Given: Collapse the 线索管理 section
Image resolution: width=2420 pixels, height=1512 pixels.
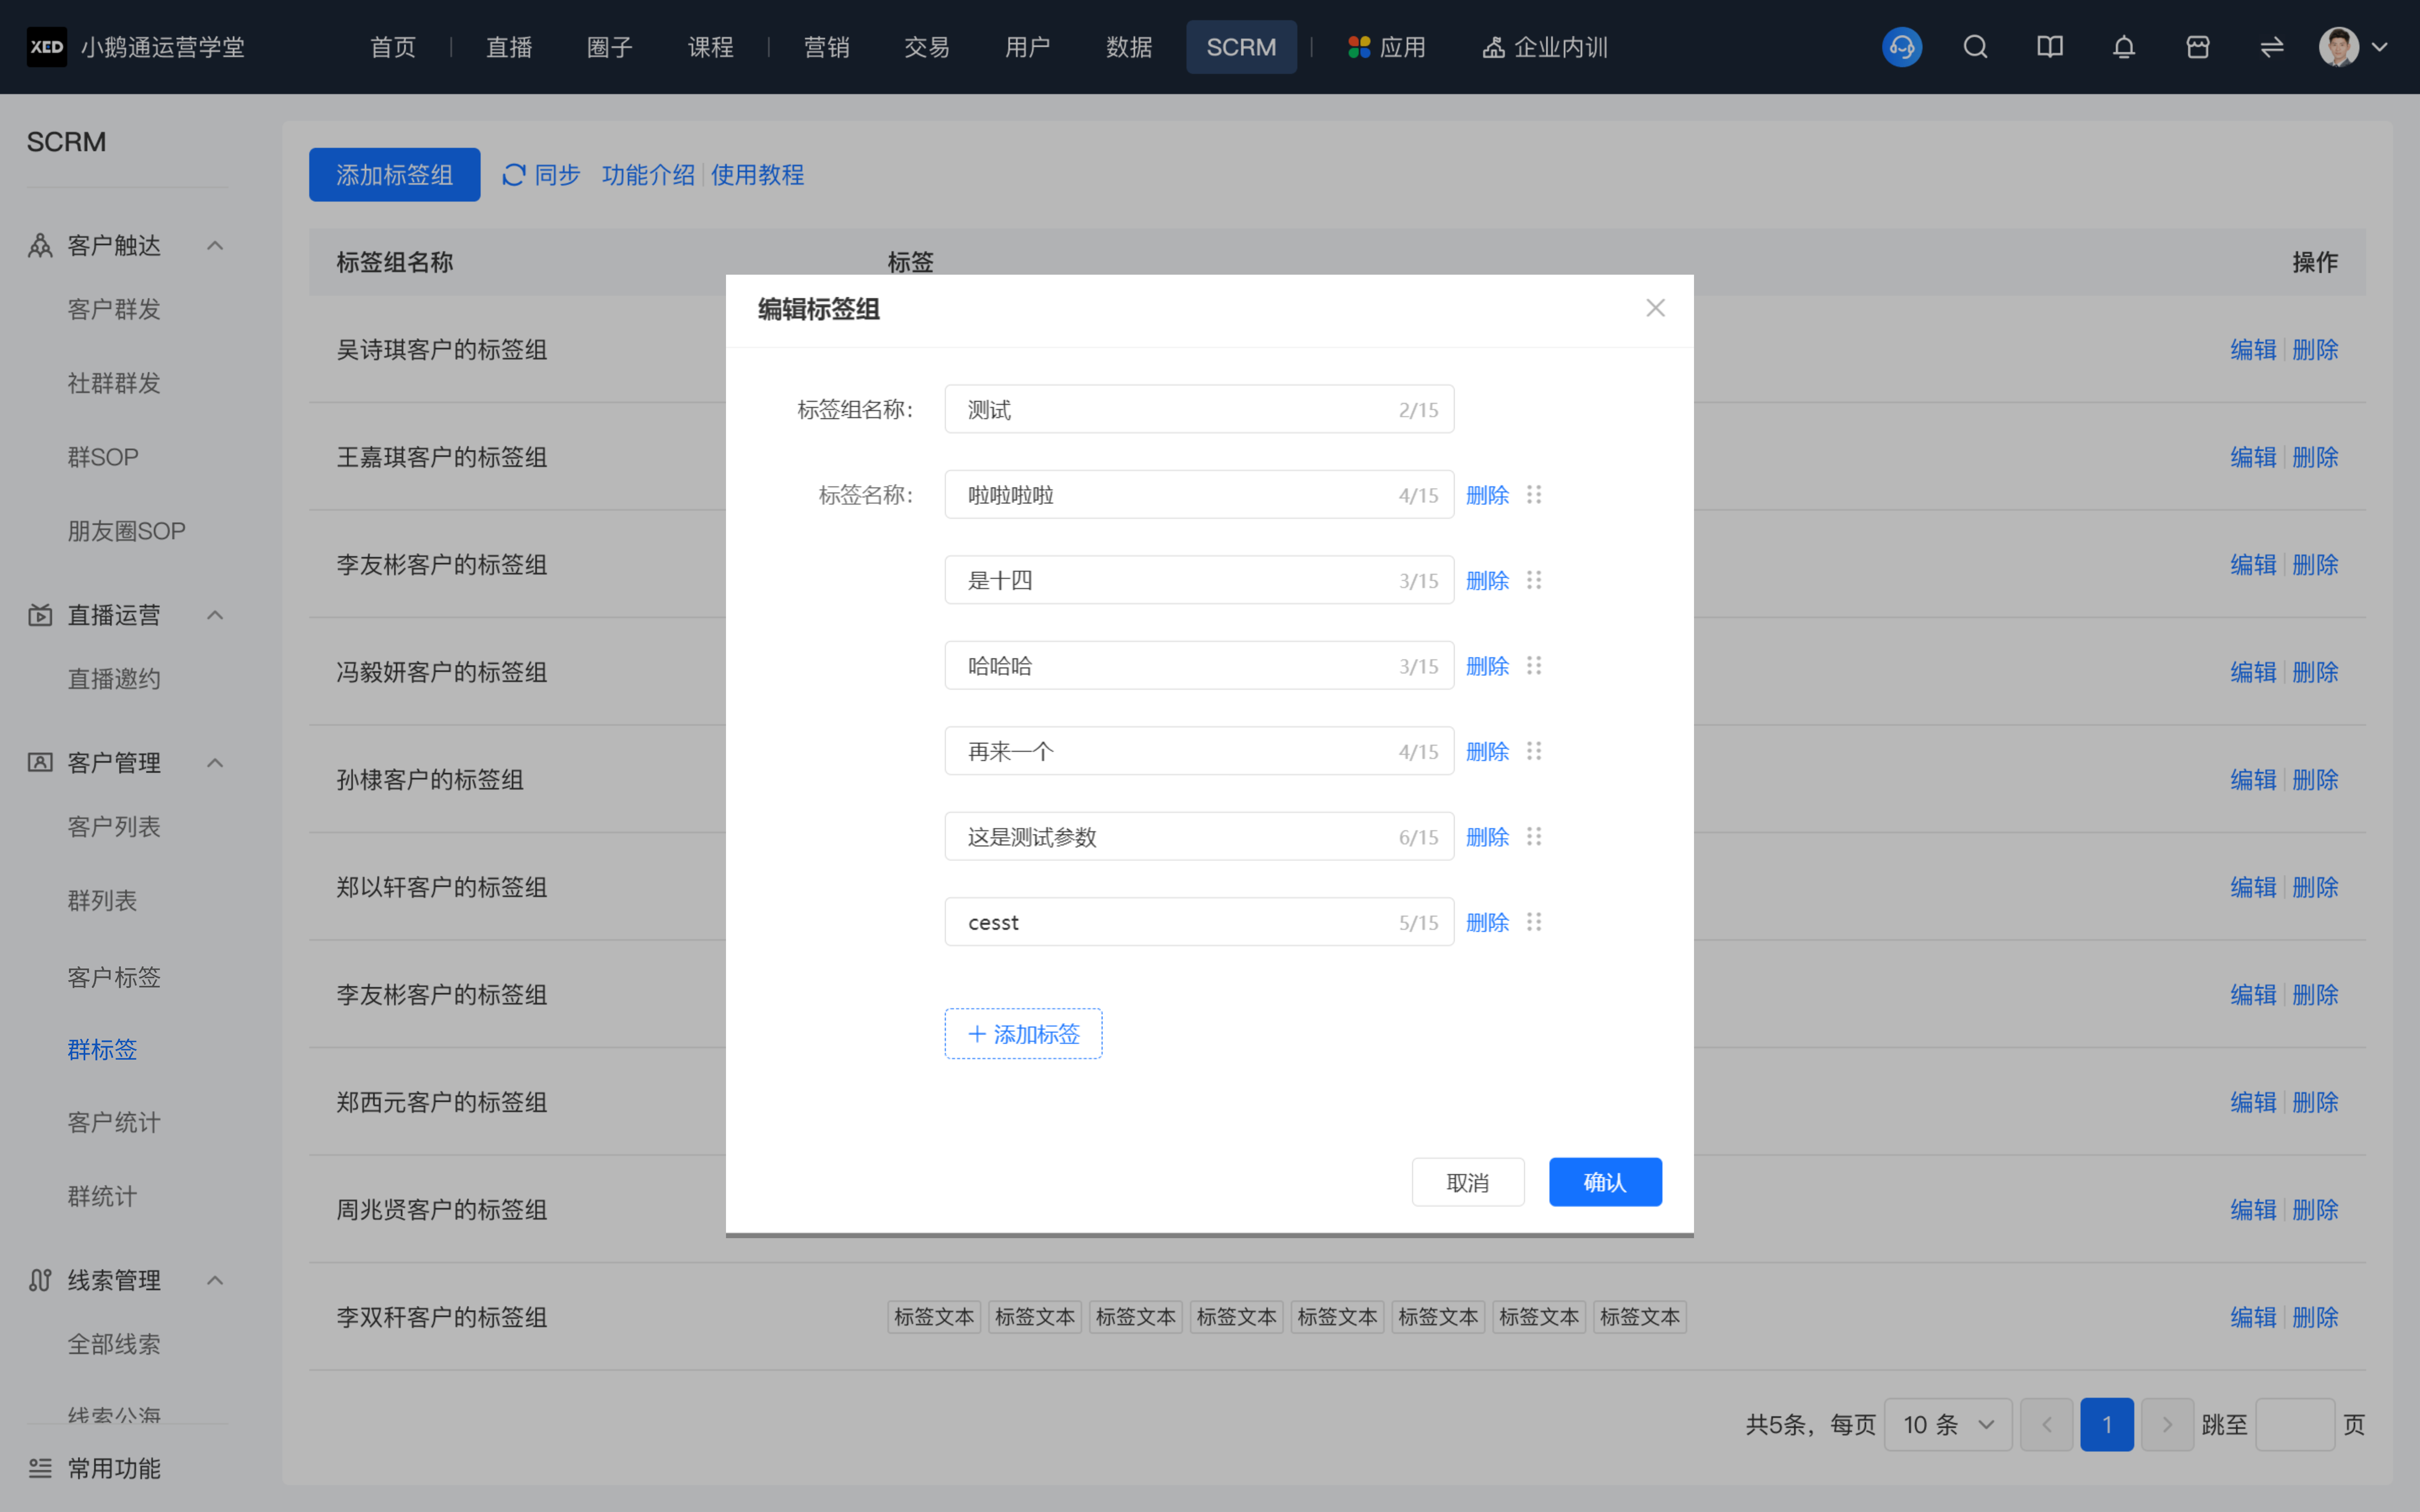Looking at the screenshot, I should click(215, 1280).
